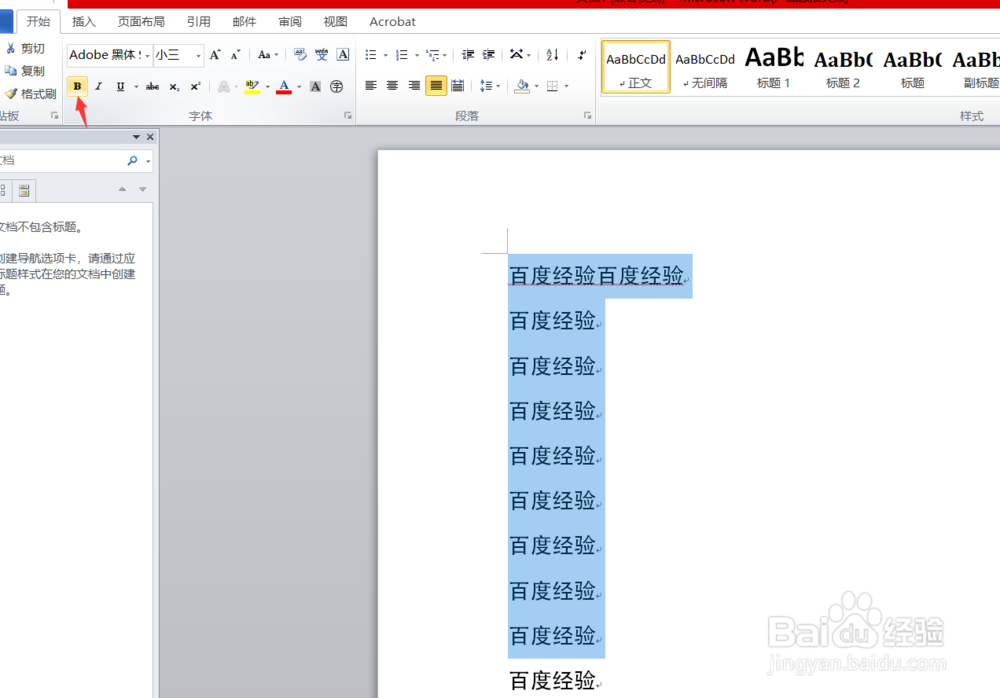1000x698 pixels.
Task: Click the Grow Font icon
Action: tap(215, 55)
